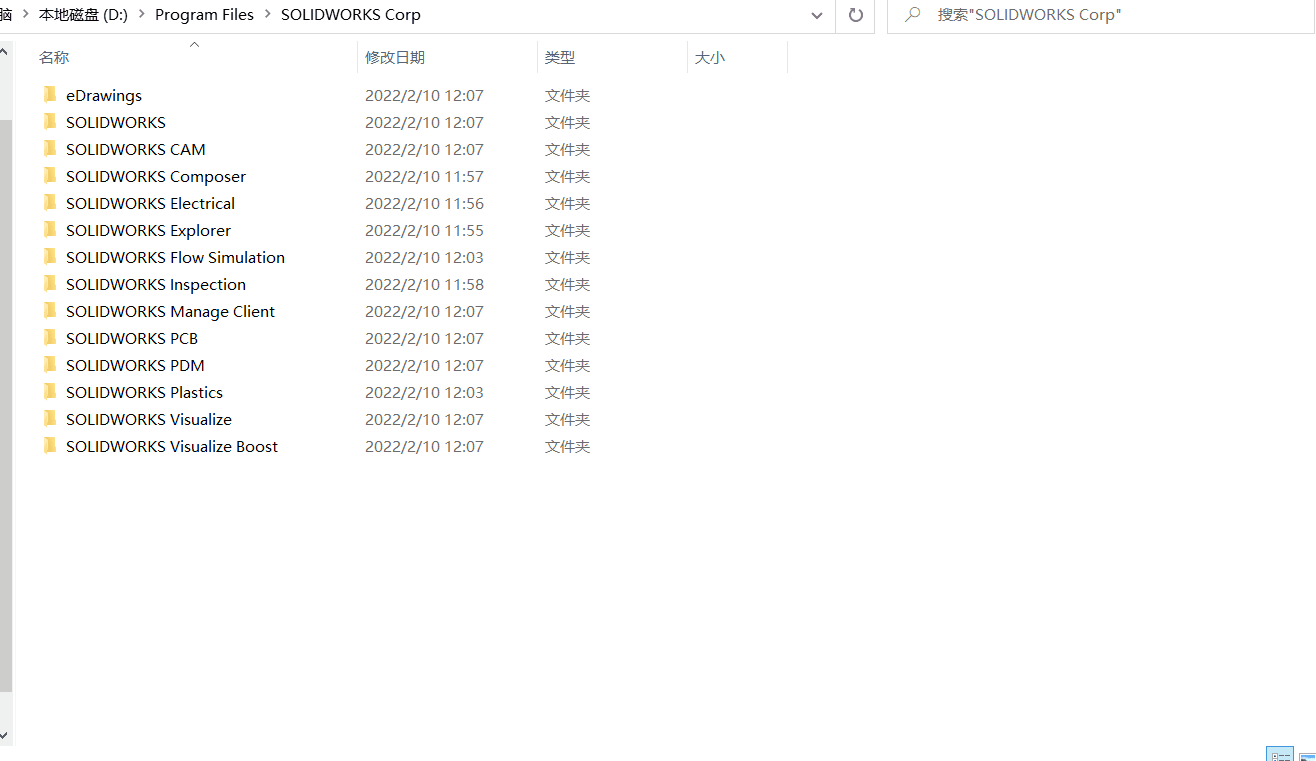Click the SOLIDWORKS Inspection name text
Image resolution: width=1316 pixels, height=761 pixels.
[156, 285]
